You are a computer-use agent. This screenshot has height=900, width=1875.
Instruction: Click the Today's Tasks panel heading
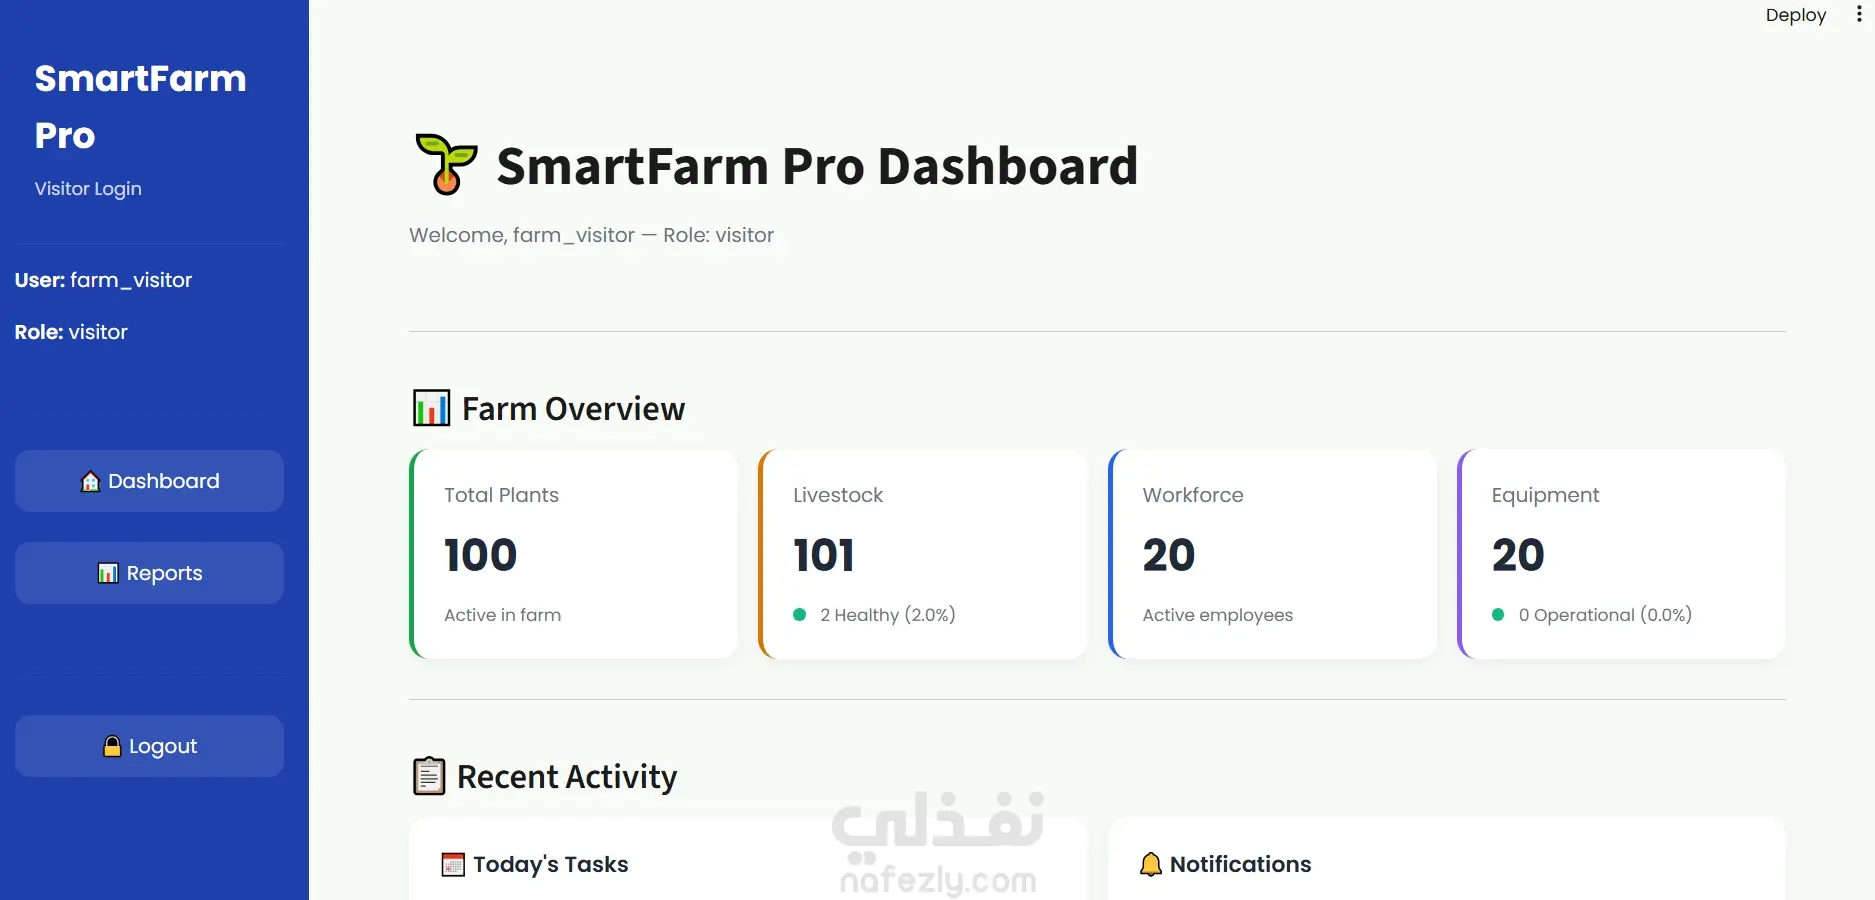[x=550, y=864]
